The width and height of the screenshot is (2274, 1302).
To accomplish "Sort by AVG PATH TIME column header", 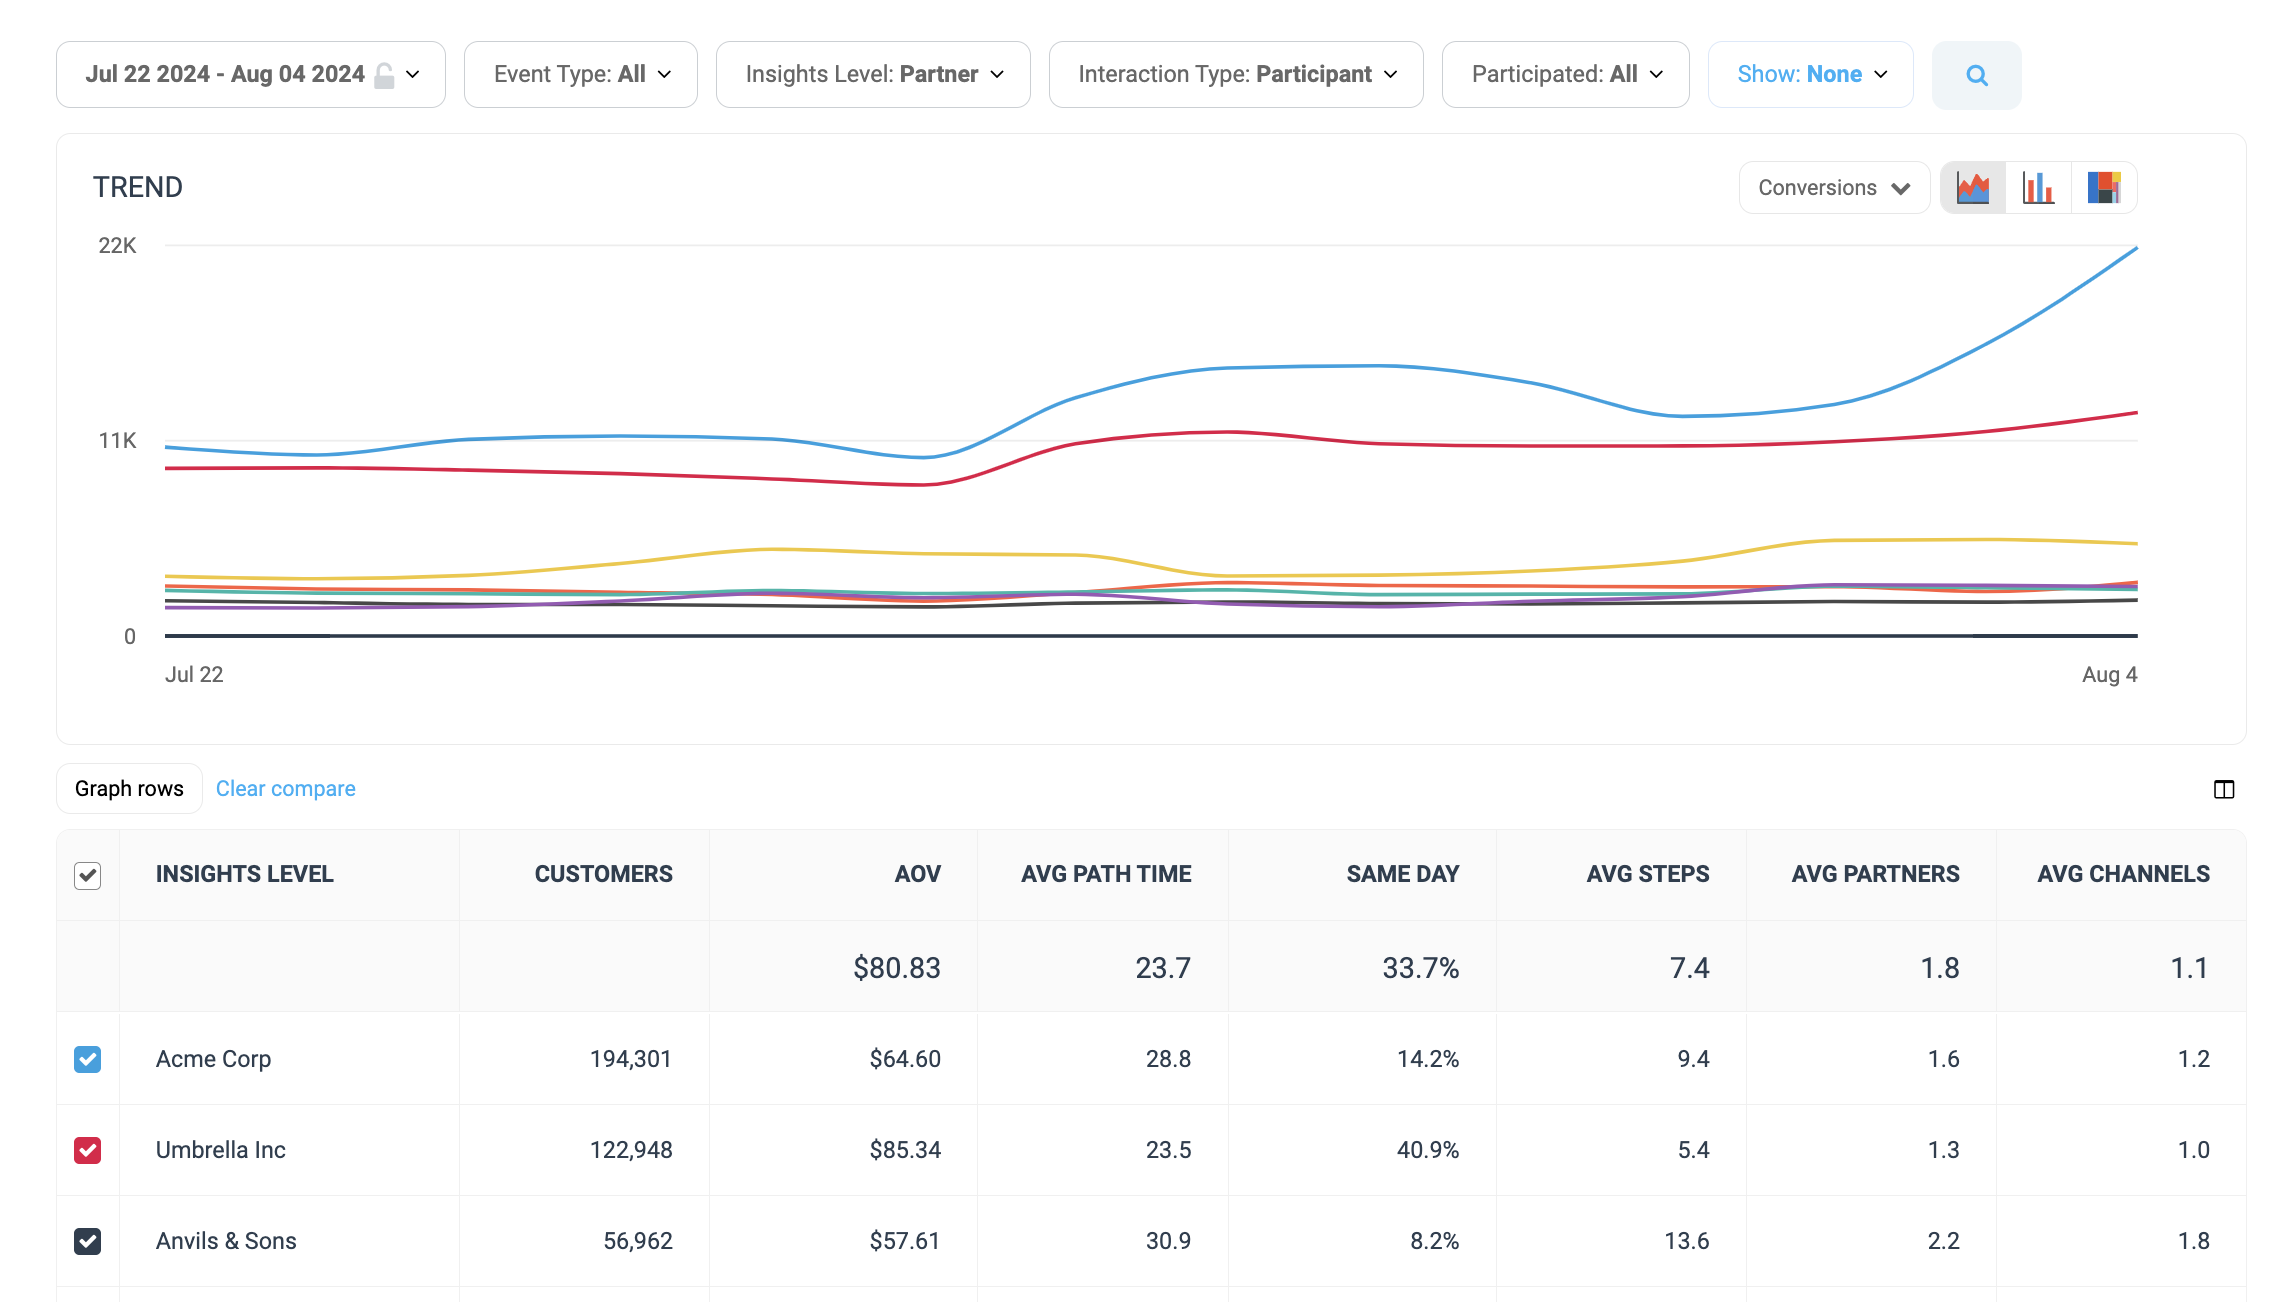I will 1106,874.
